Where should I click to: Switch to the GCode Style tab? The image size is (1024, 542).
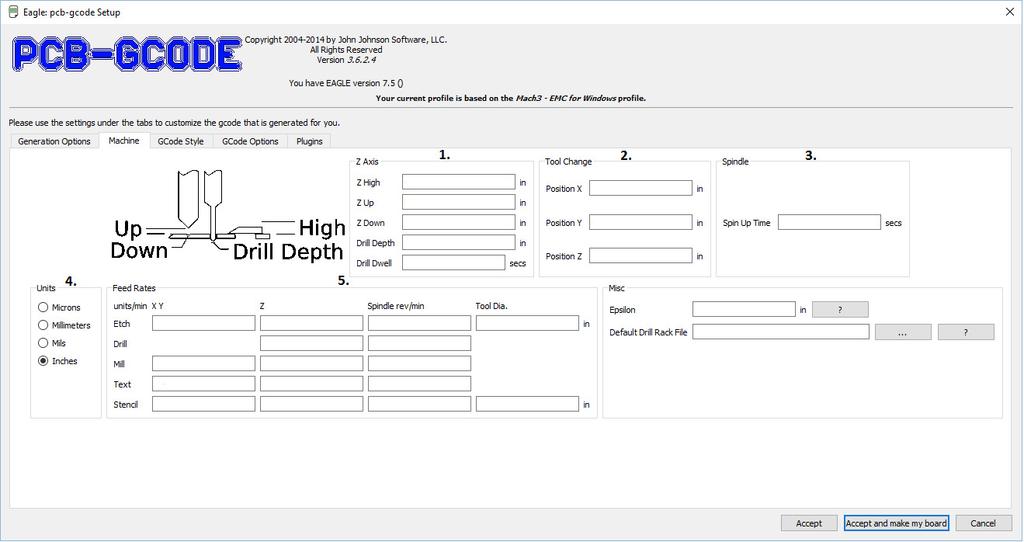point(181,141)
